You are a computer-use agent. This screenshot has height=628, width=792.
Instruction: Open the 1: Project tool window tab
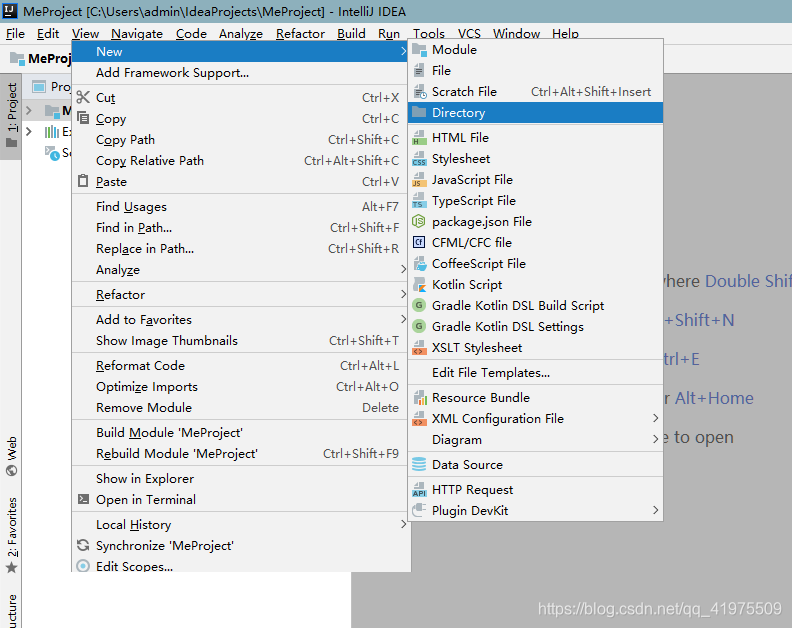click(x=11, y=115)
